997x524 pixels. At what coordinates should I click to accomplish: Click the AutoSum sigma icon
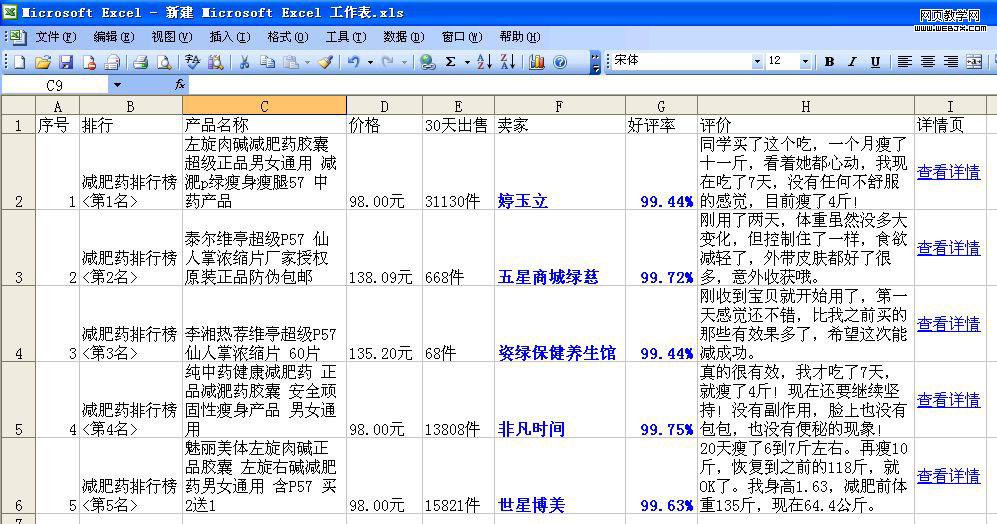pos(451,62)
